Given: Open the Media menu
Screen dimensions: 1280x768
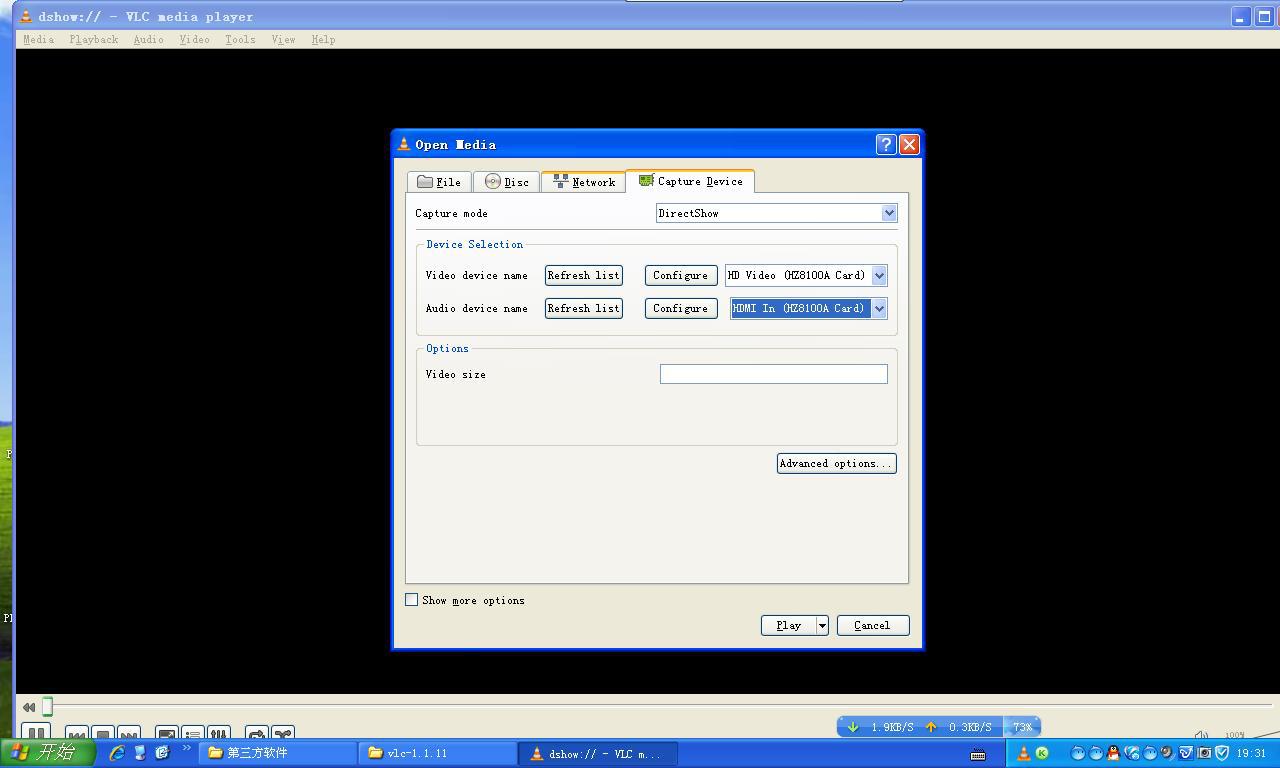Looking at the screenshot, I should pos(38,40).
